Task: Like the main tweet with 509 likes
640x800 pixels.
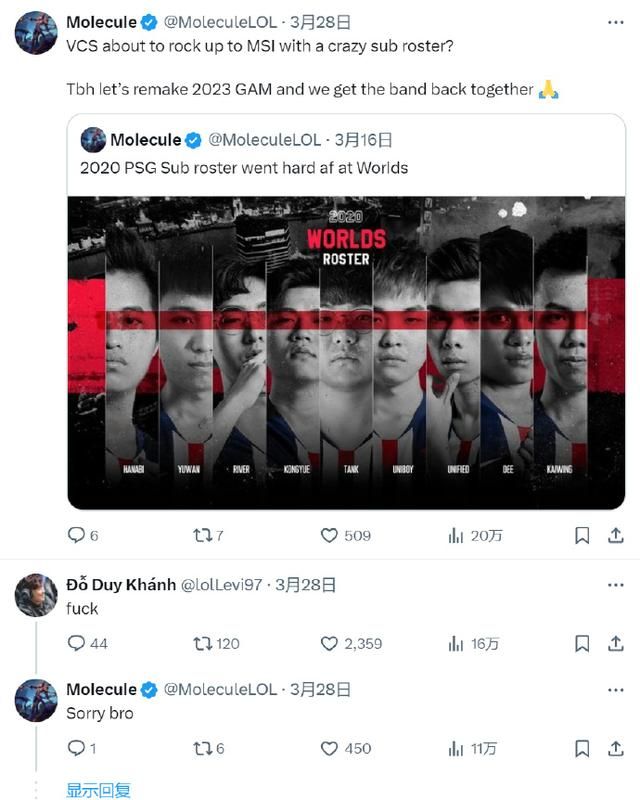Action: click(329, 536)
